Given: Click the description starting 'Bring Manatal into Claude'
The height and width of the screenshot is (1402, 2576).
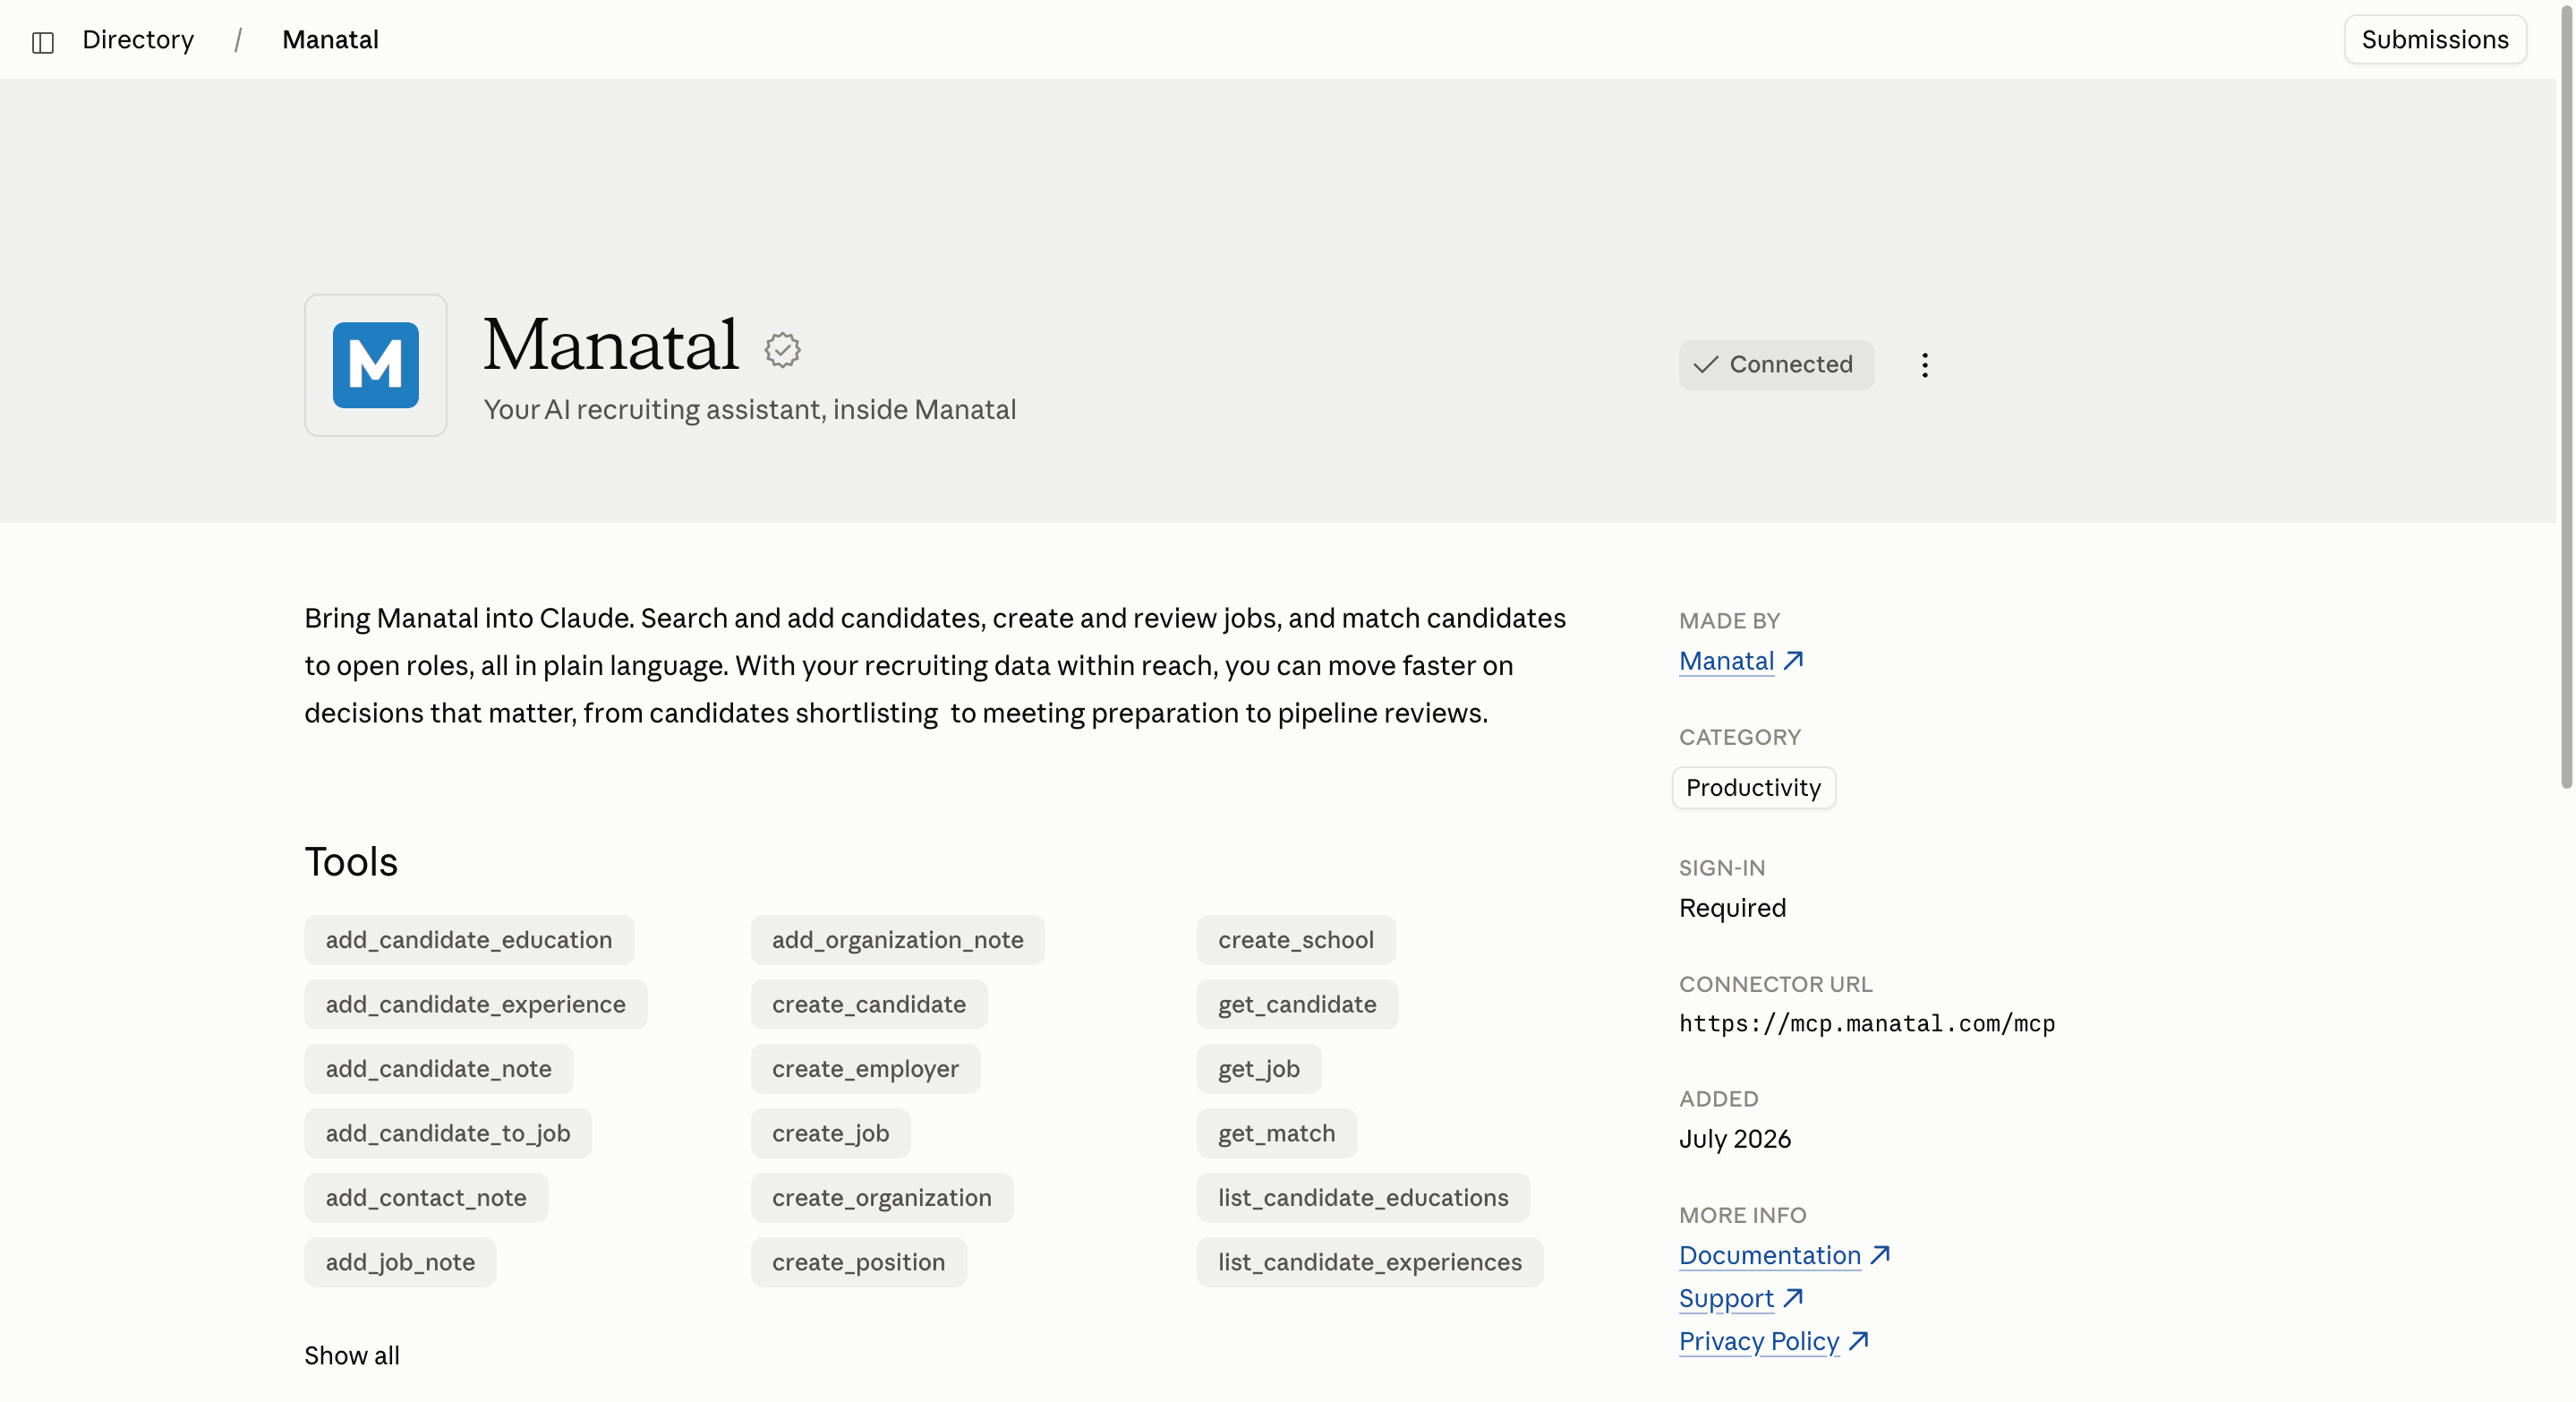Looking at the screenshot, I should point(935,666).
